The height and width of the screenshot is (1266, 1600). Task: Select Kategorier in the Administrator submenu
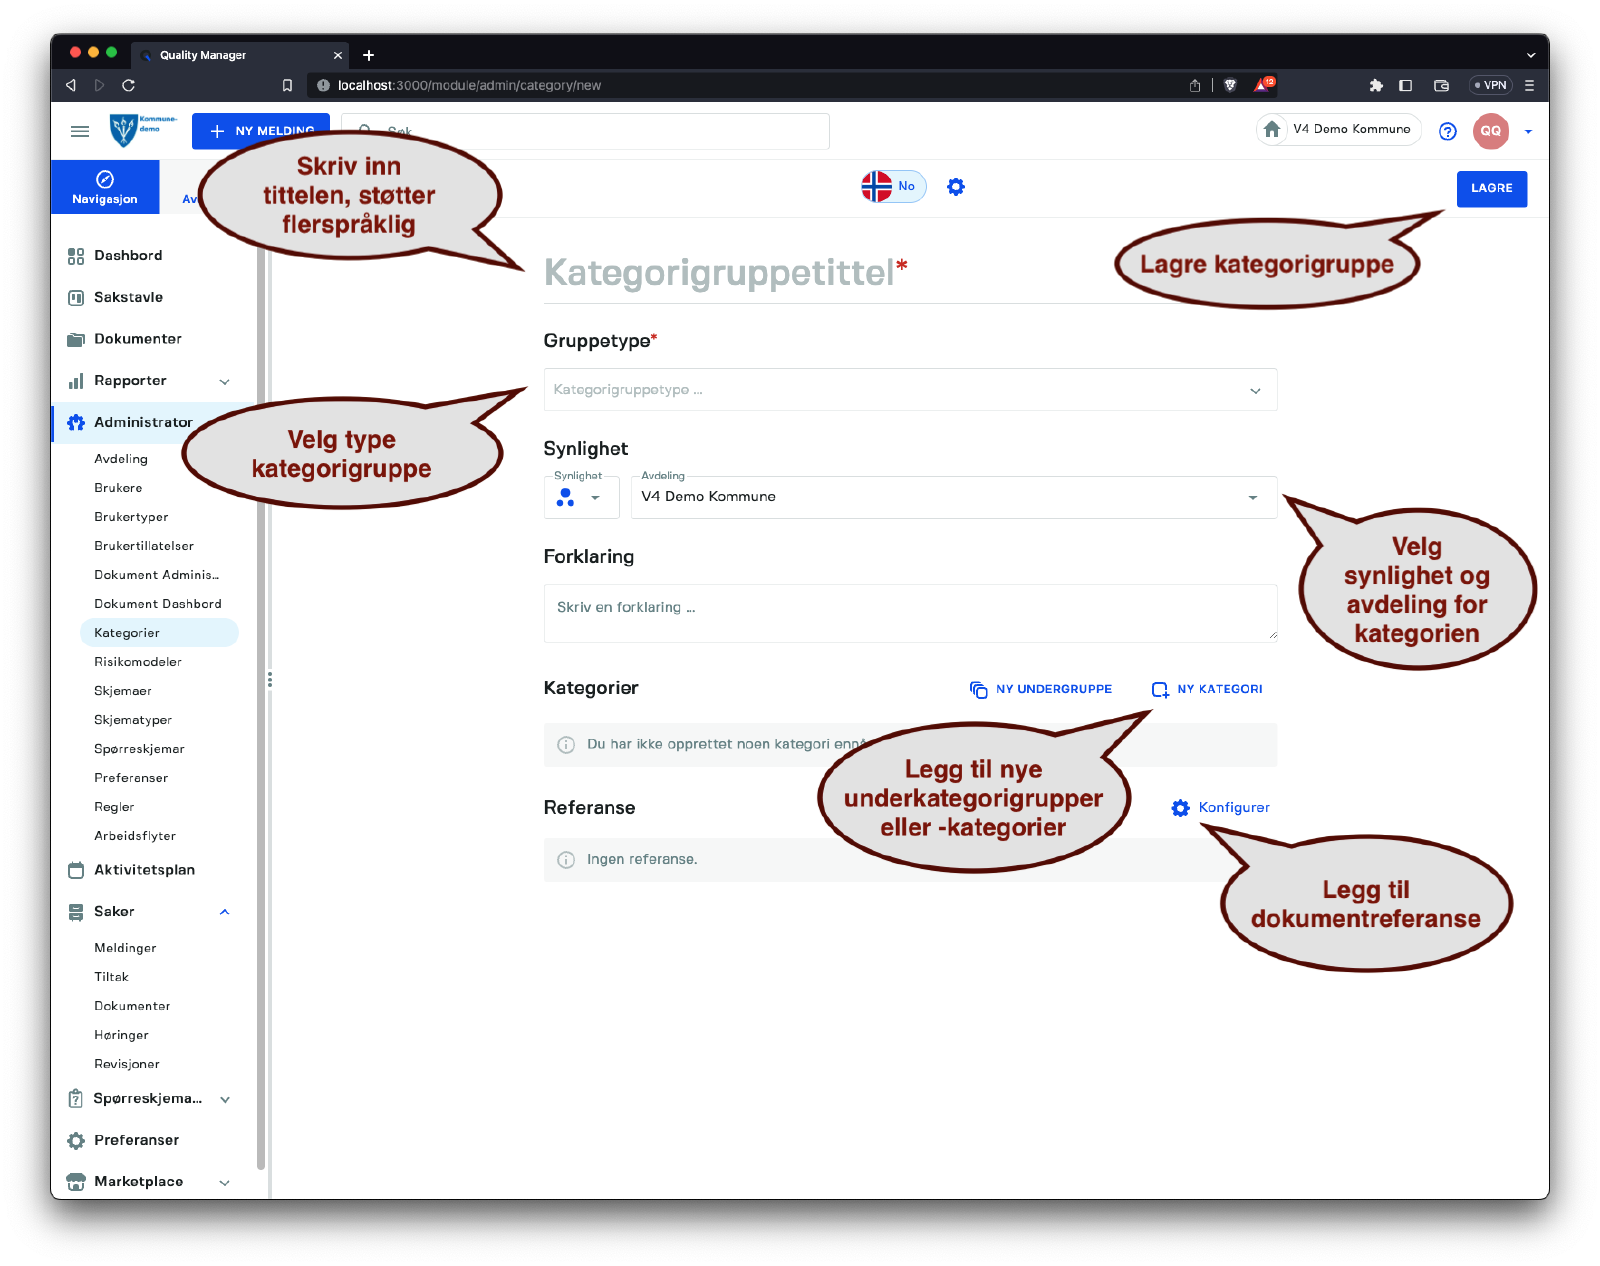(127, 633)
